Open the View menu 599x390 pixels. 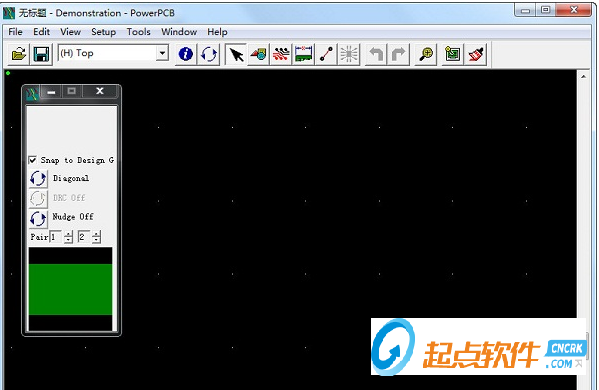coord(70,32)
